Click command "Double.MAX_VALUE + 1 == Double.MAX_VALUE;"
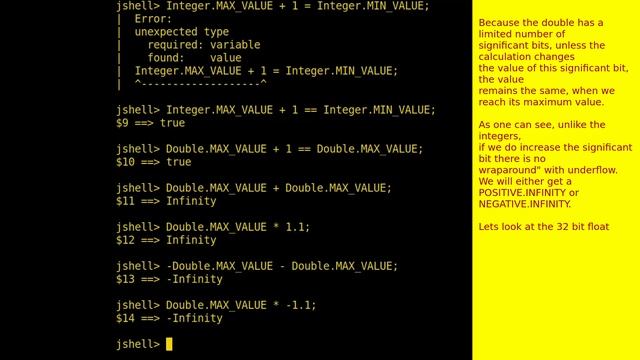640x360 pixels. pyautogui.click(x=294, y=149)
